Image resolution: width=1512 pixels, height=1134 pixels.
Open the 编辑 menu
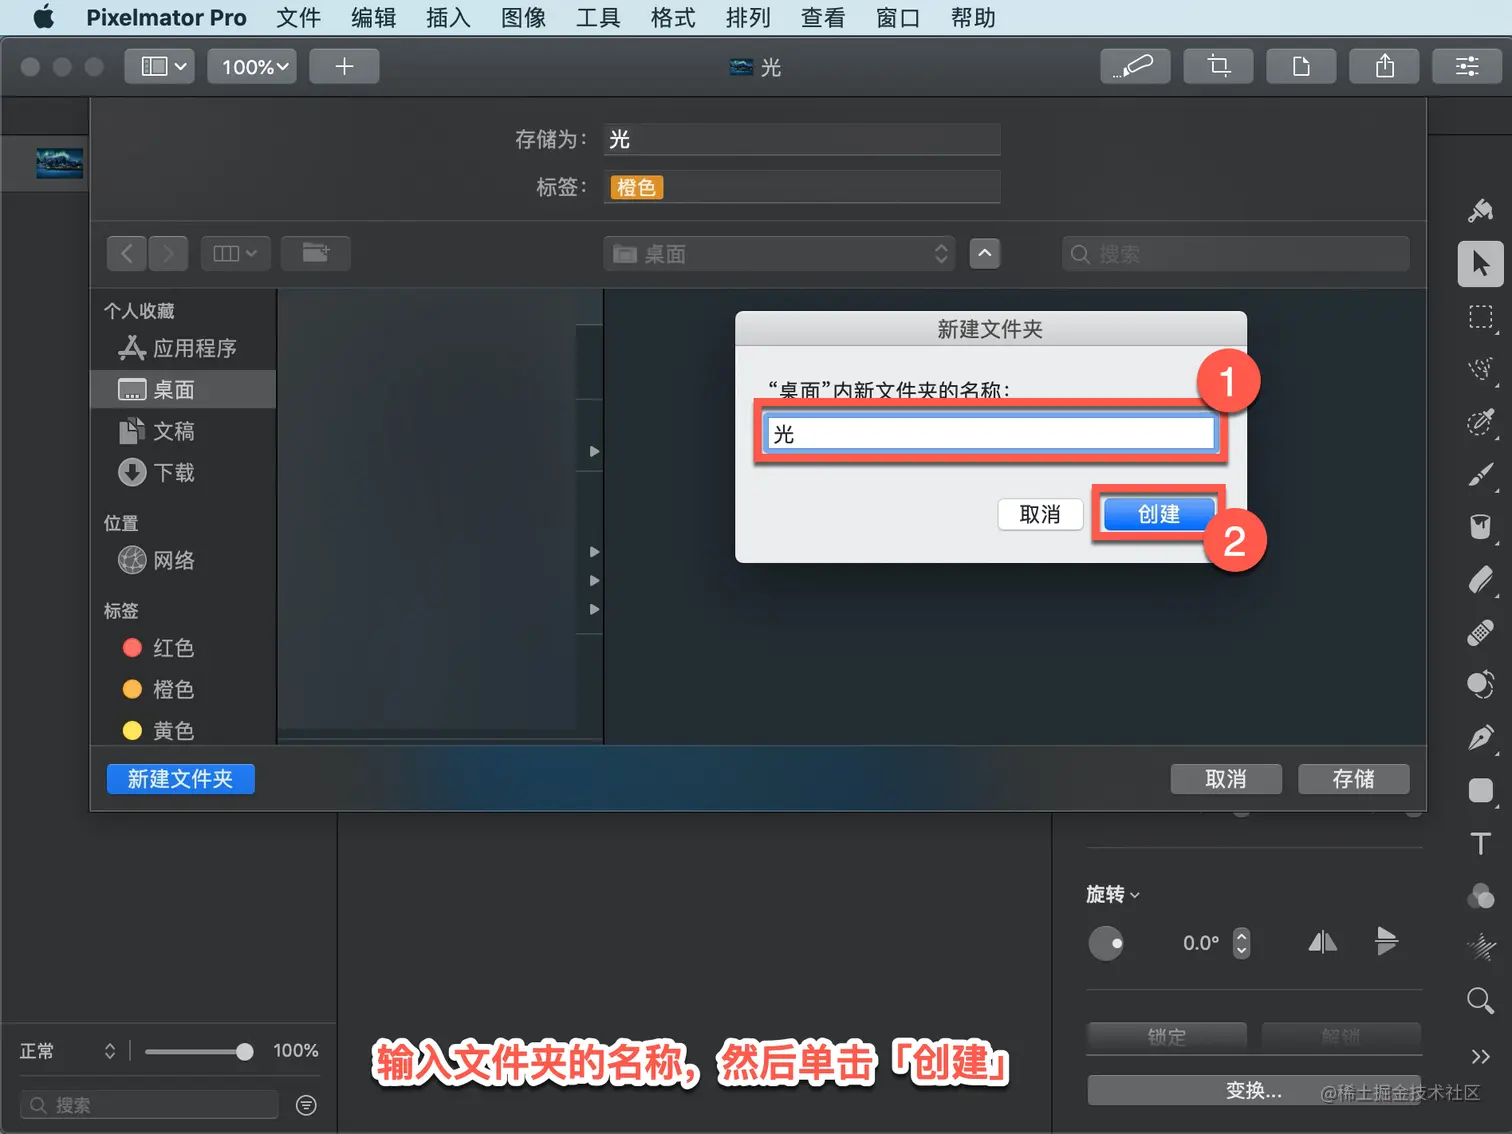point(373,18)
